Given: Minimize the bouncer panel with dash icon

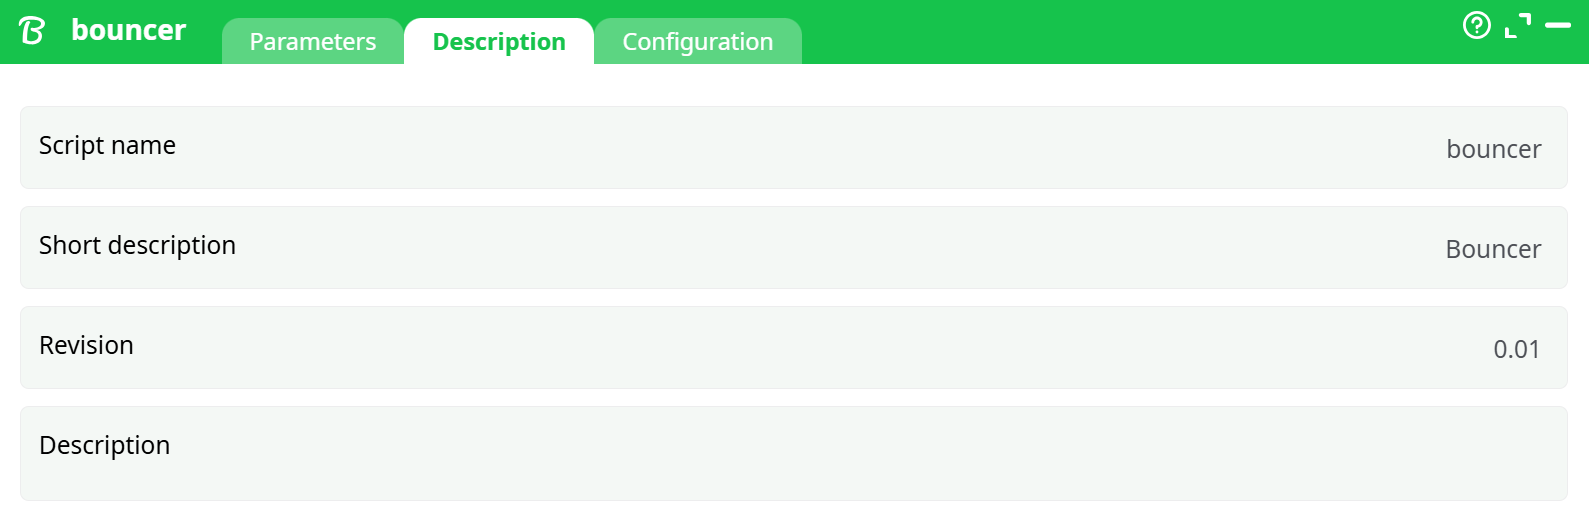Looking at the screenshot, I should pos(1558,25).
